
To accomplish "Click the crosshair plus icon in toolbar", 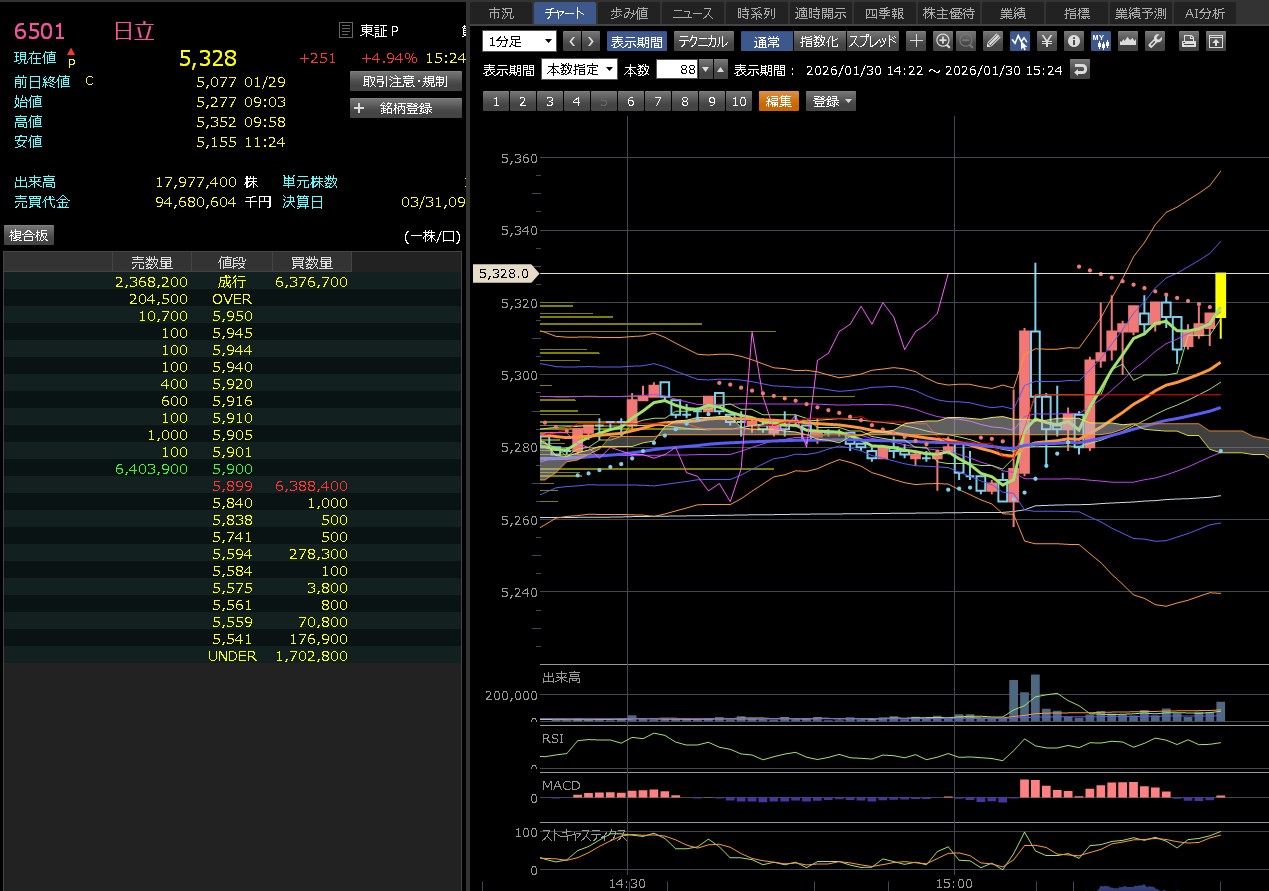I will 916,41.
